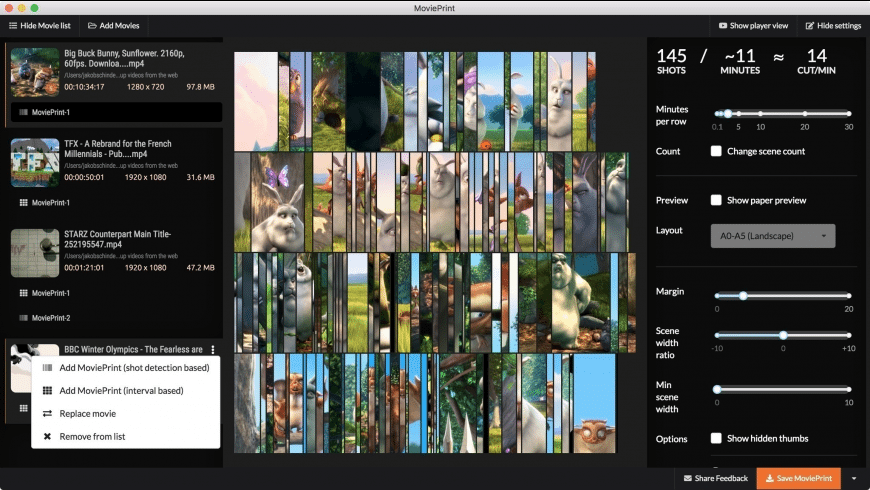Save the MoviePrint
The width and height of the screenshot is (870, 490).
798,478
